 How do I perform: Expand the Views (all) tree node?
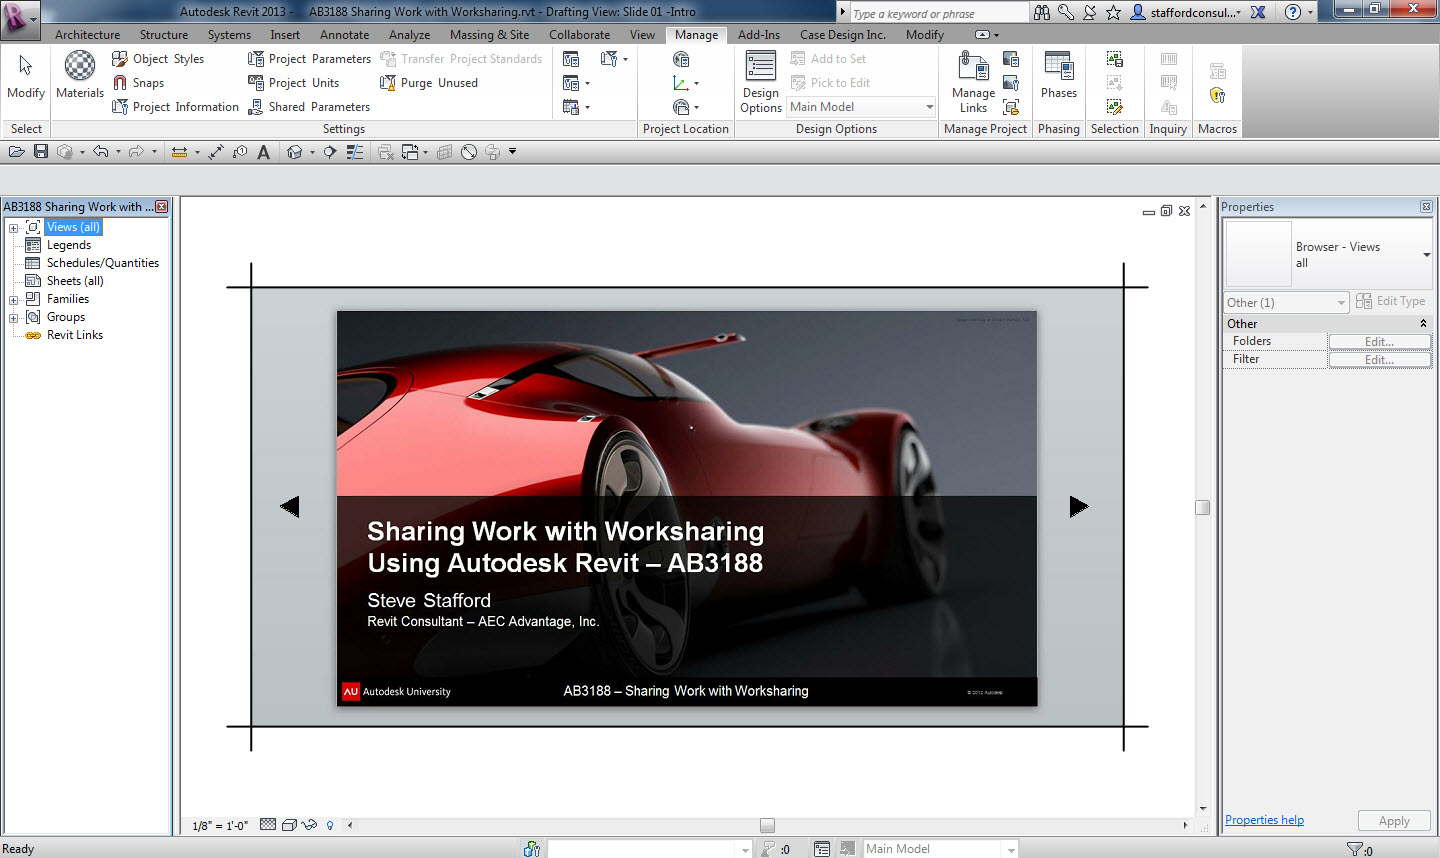tap(14, 228)
